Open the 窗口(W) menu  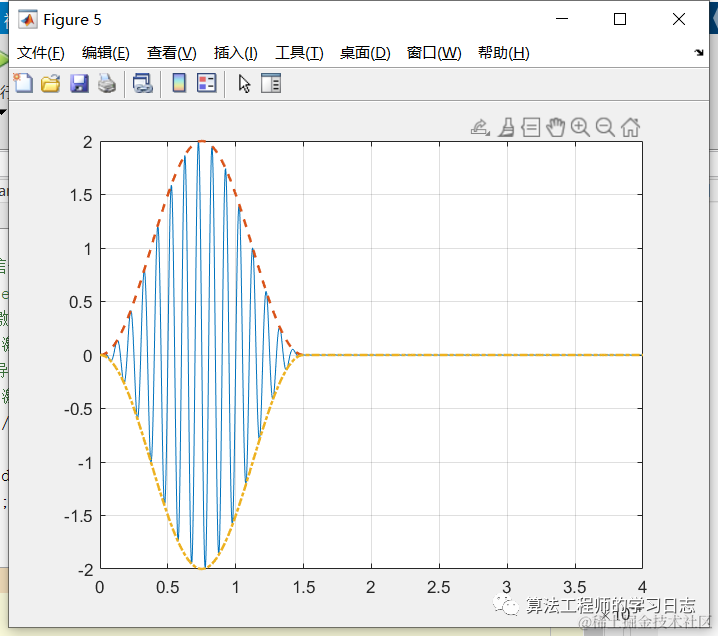point(434,53)
